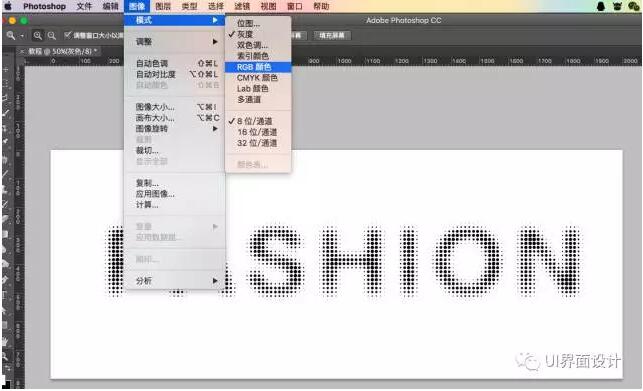643x391 pixels.
Task: Choose RGB 颜色 mode
Action: [x=258, y=67]
